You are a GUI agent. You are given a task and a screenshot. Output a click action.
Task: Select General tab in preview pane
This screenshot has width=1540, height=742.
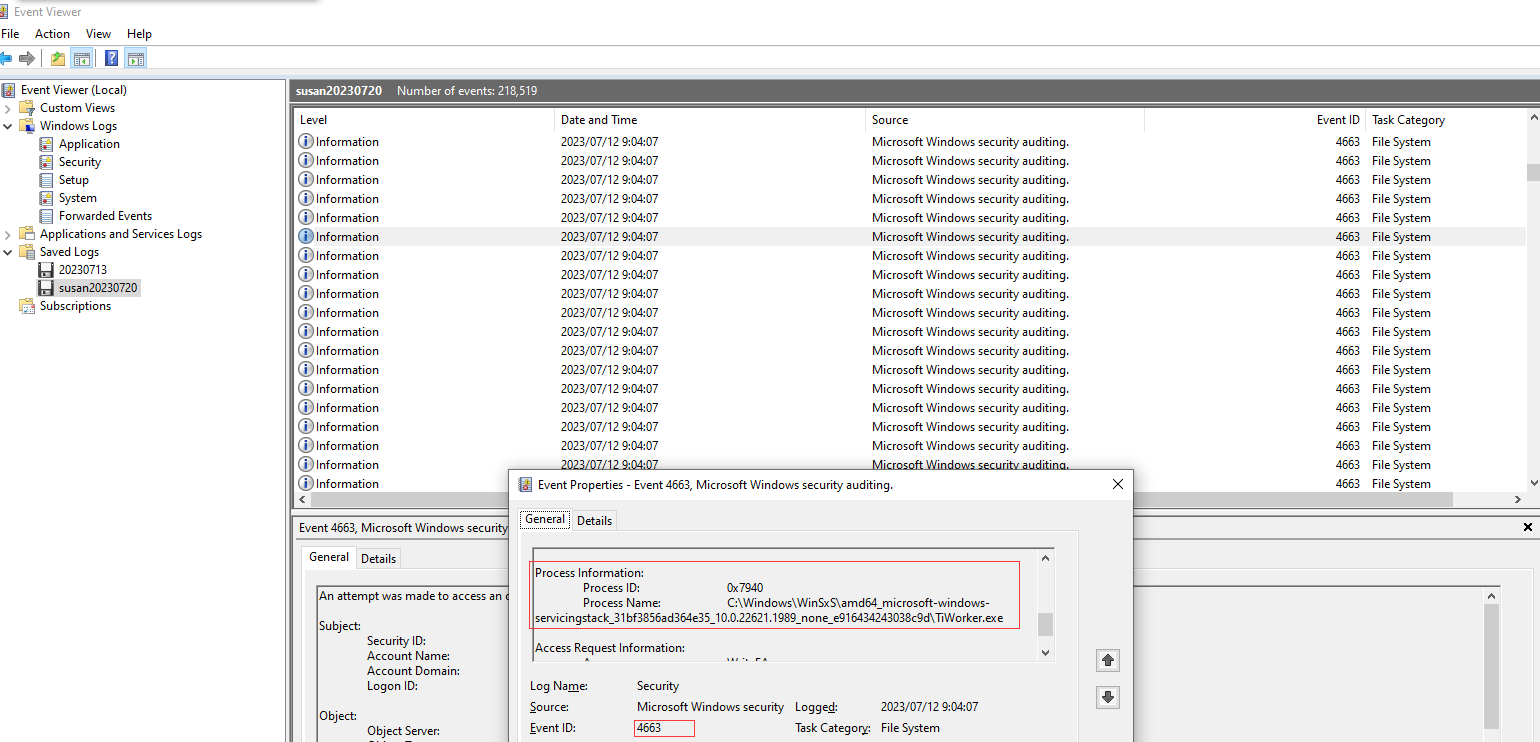tap(329, 557)
